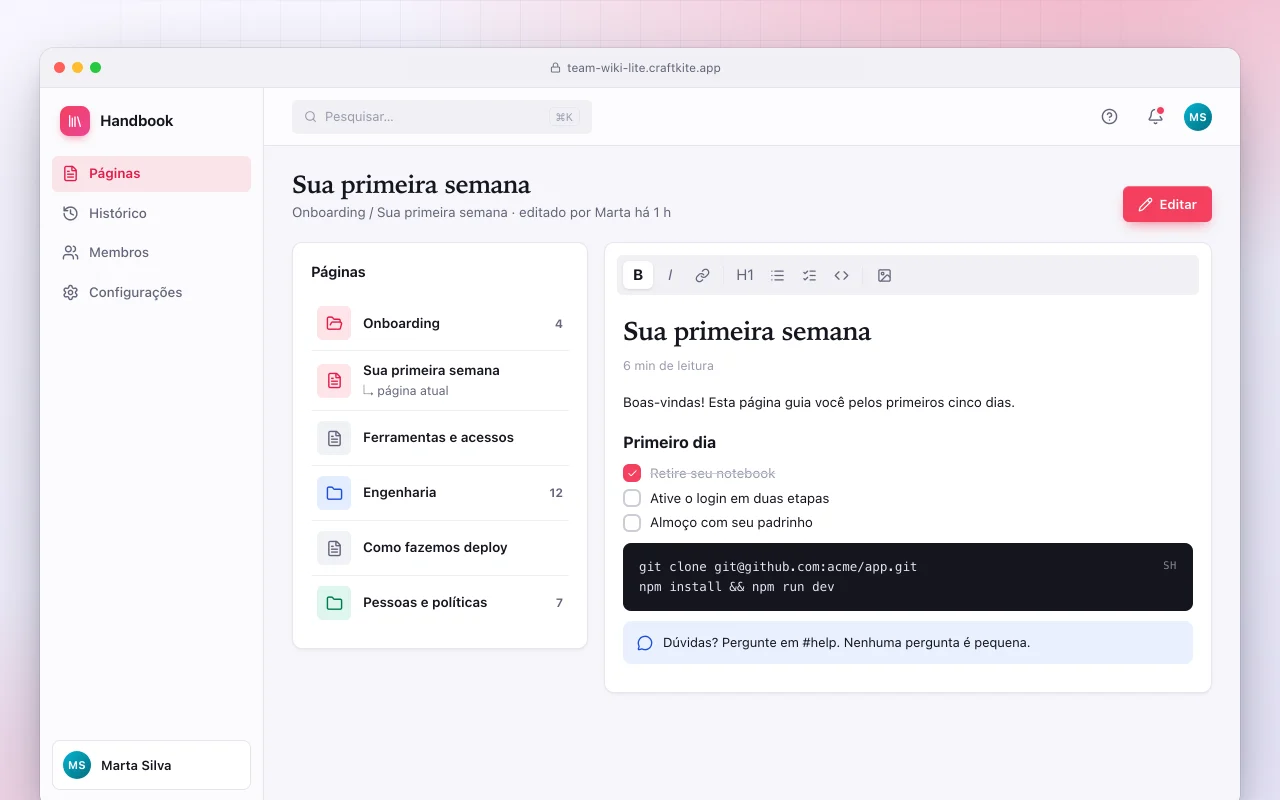Image resolution: width=1280 pixels, height=800 pixels.
Task: Insert a link using the toolbar icon
Action: (x=702, y=275)
